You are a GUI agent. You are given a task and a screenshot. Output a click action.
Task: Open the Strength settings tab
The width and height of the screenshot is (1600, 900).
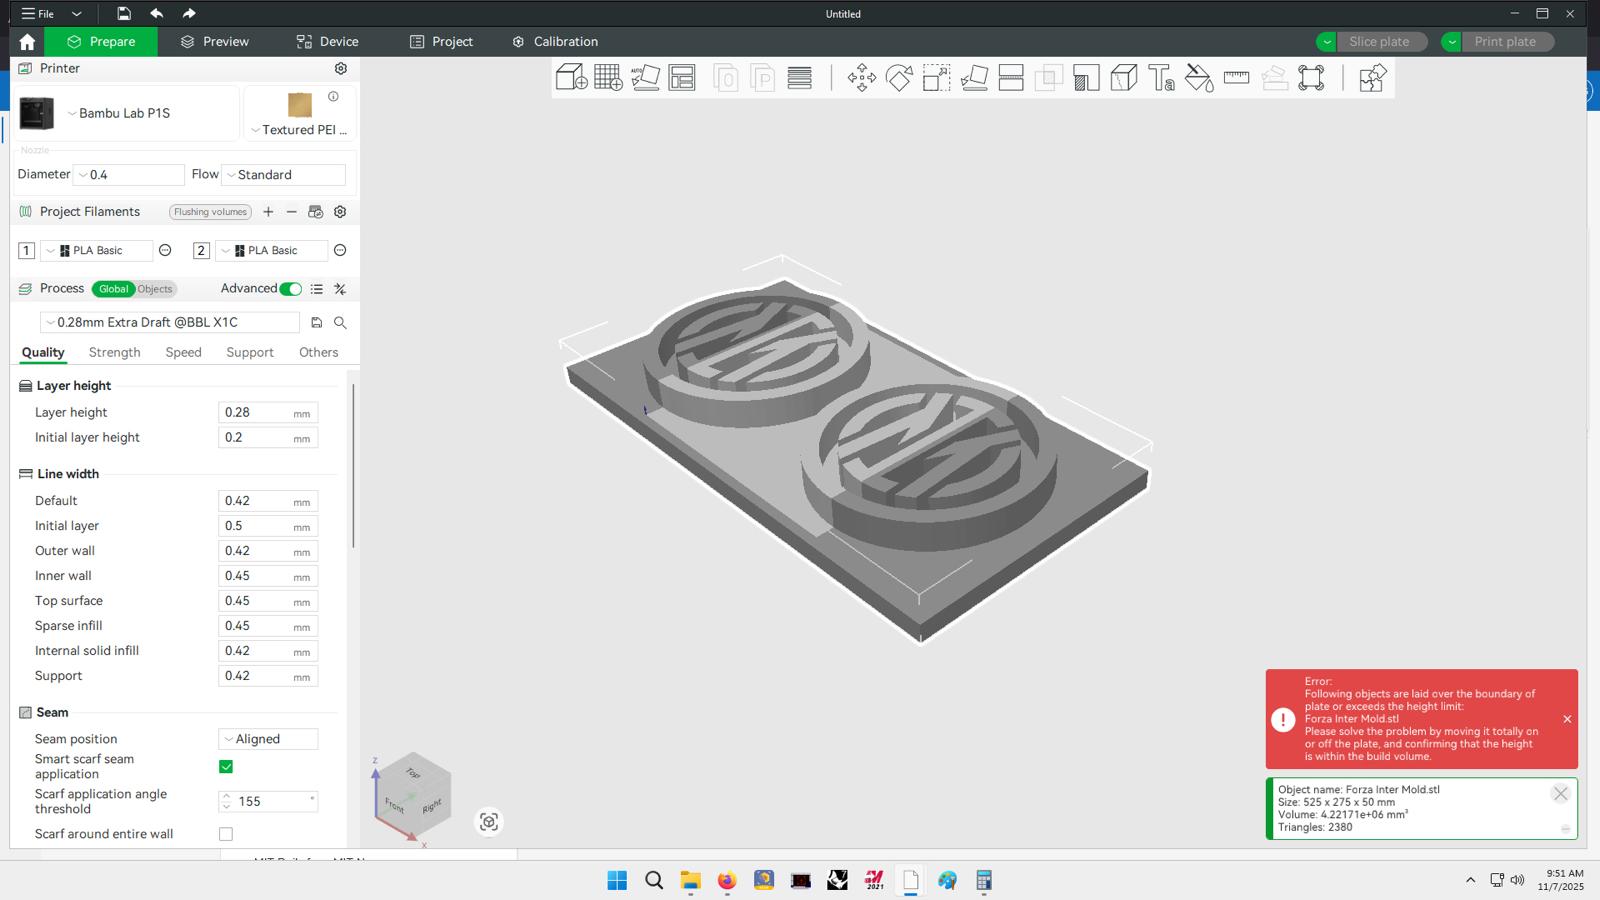click(114, 352)
